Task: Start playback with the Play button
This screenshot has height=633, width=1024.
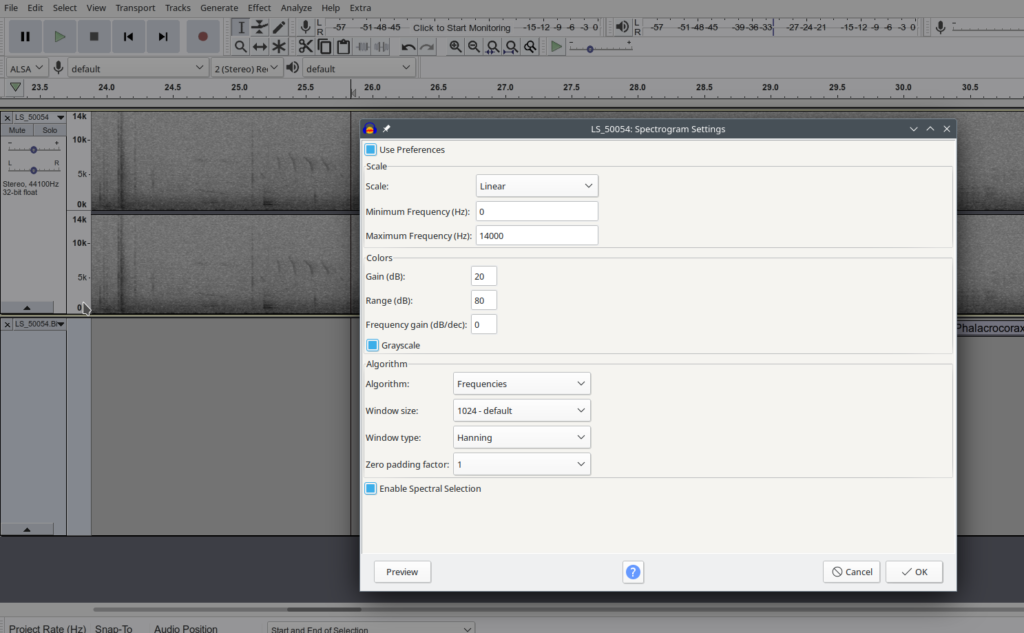Action: pos(59,37)
